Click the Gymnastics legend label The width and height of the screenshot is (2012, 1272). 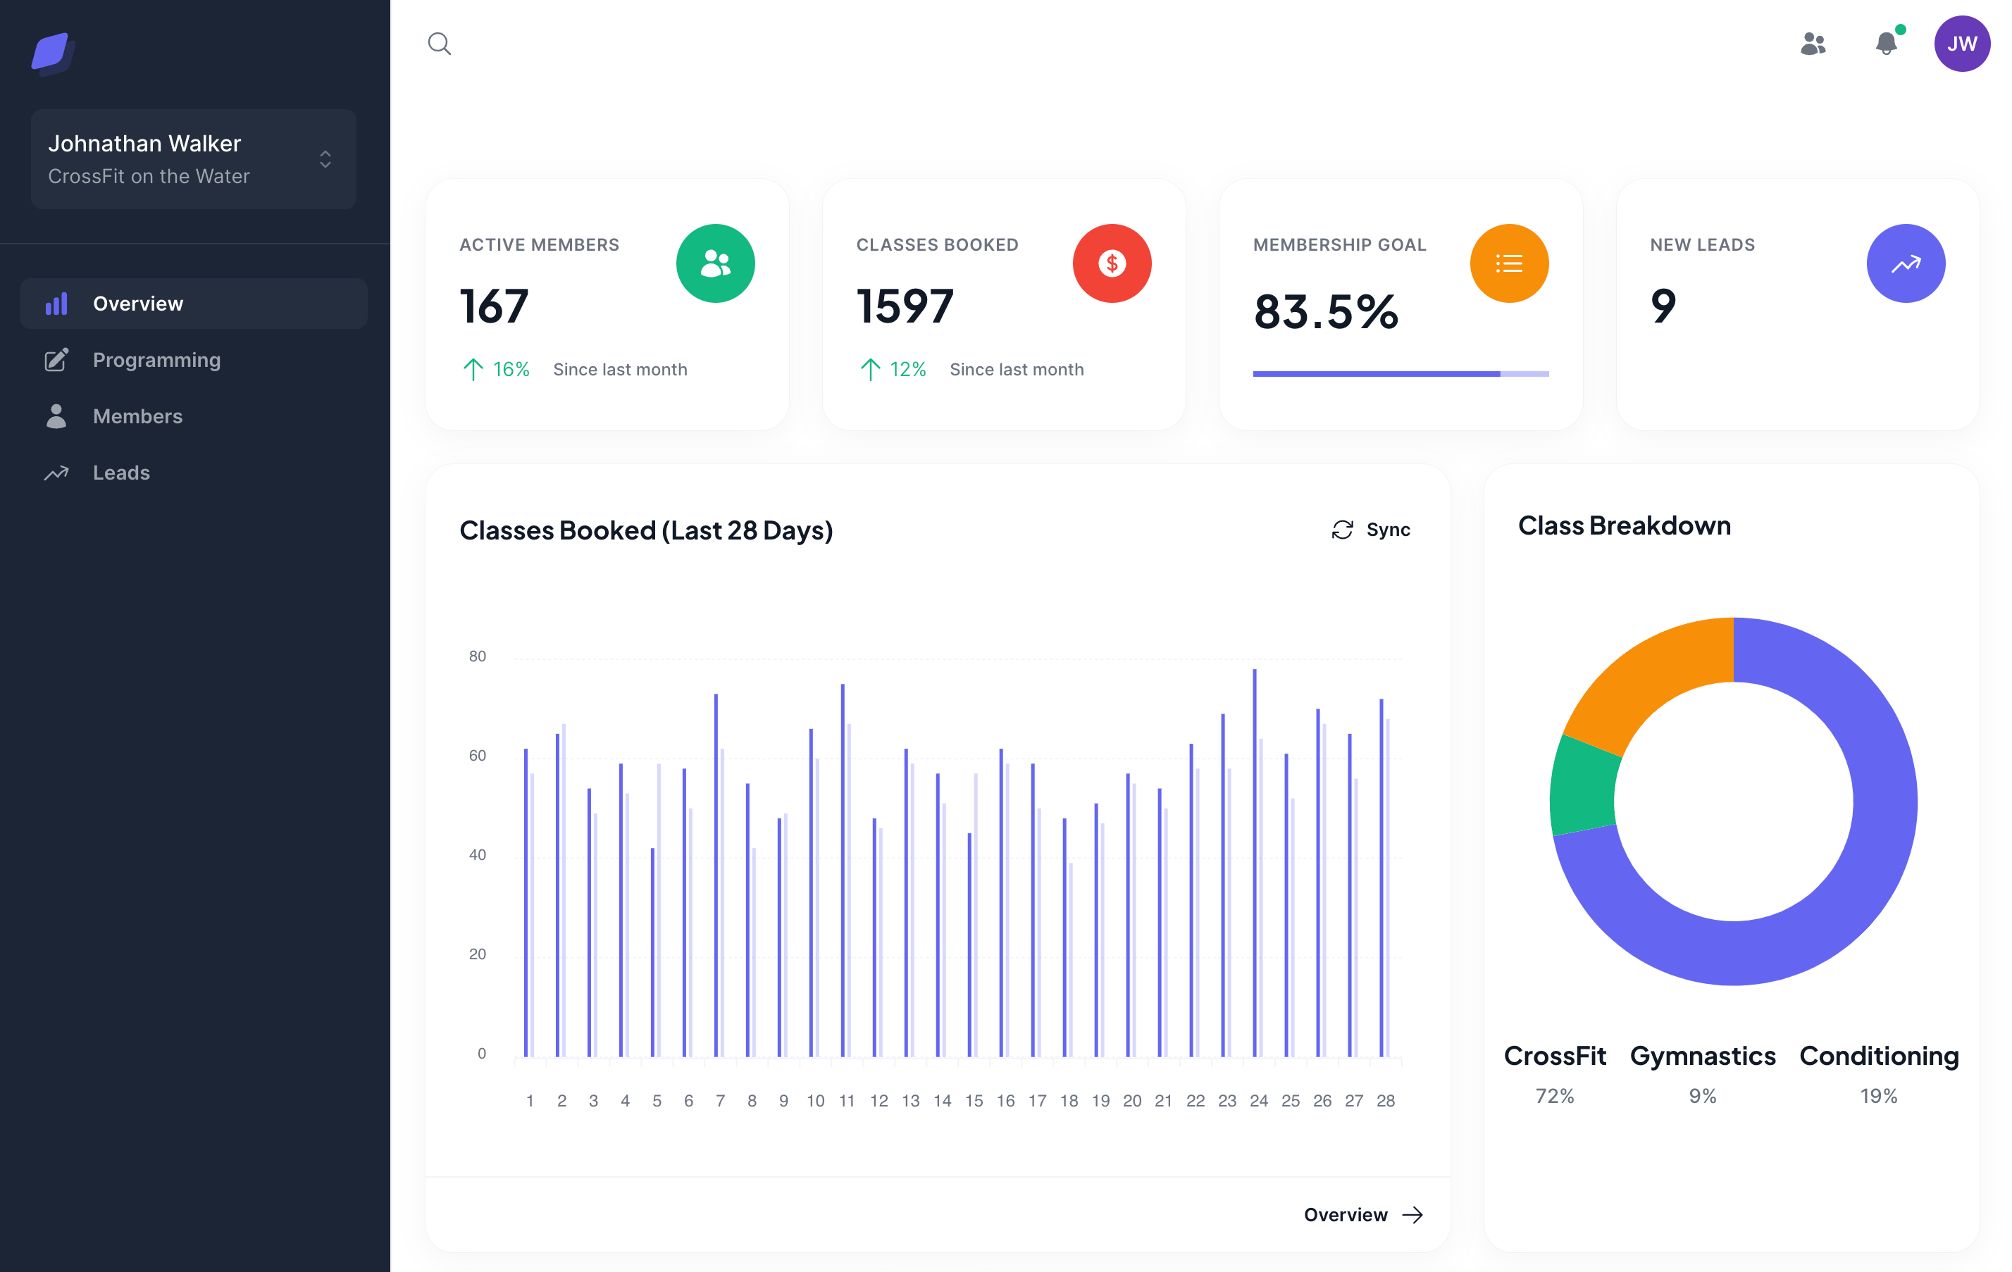click(x=1703, y=1056)
